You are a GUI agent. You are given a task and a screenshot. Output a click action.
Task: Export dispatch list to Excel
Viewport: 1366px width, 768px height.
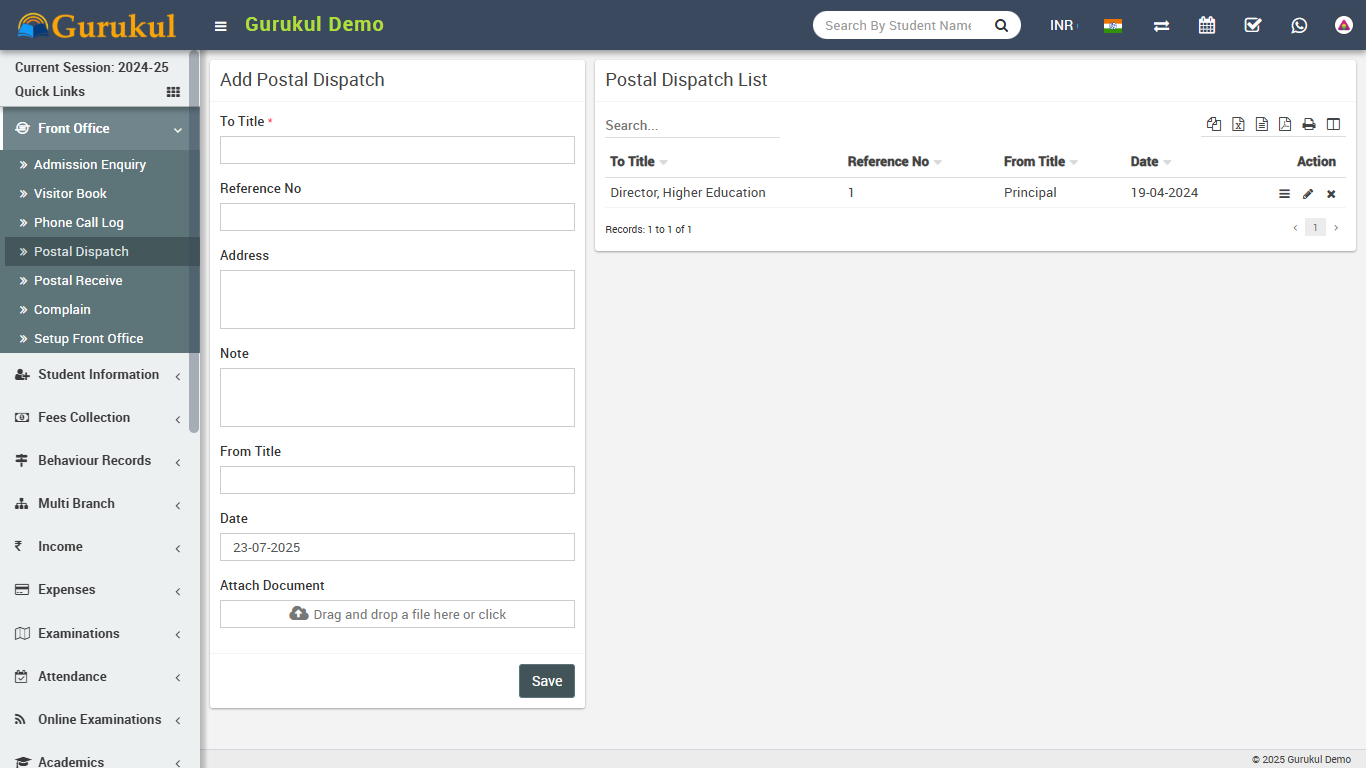tap(1238, 124)
